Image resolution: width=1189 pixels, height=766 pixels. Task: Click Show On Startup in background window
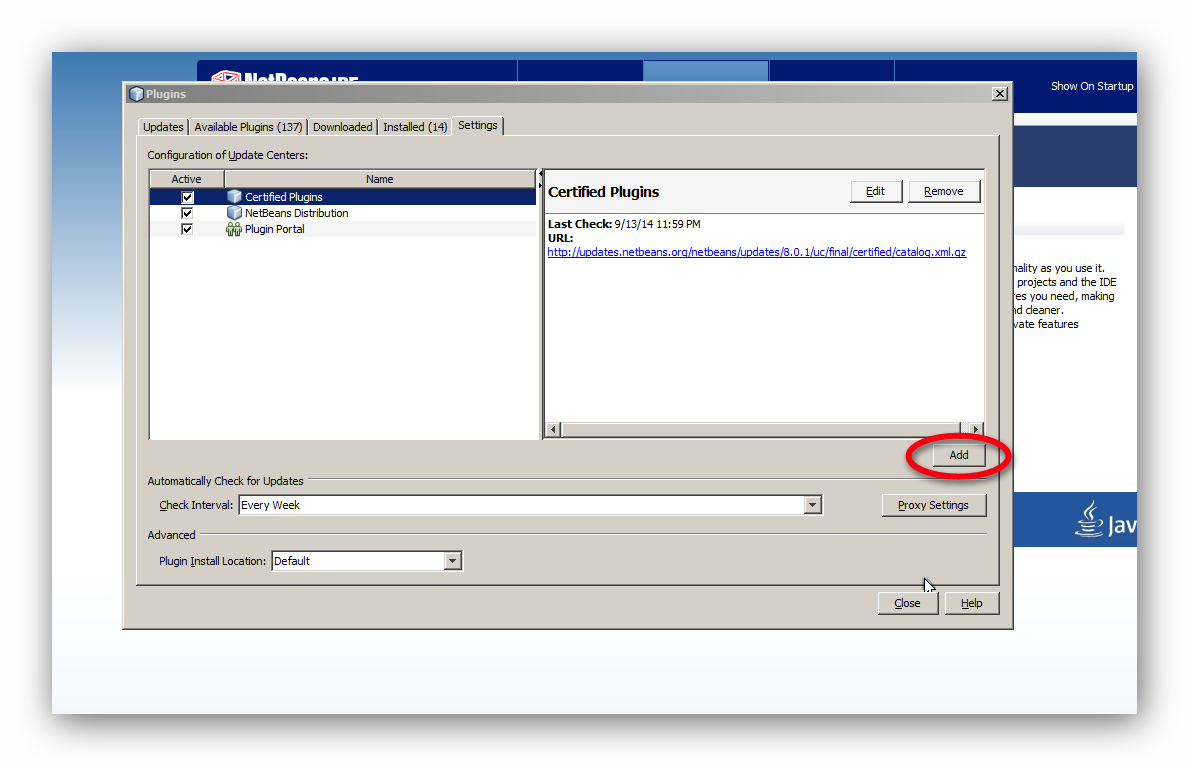[1092, 86]
